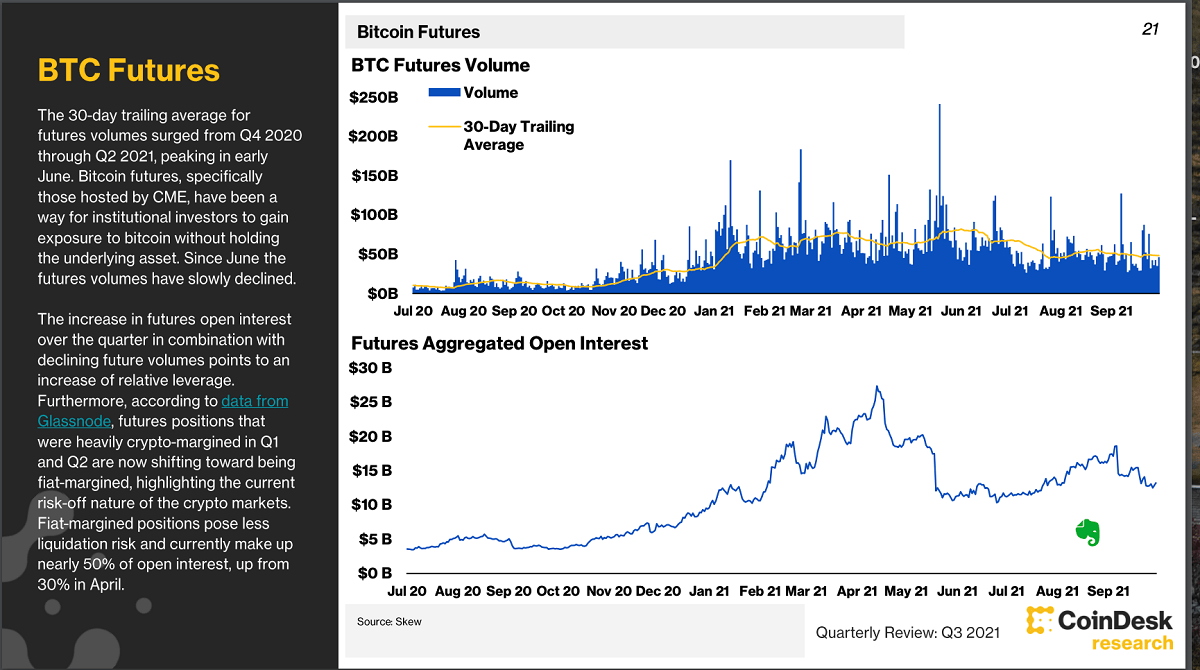
Task: Click the green Evernote elephant icon
Action: (x=1087, y=533)
